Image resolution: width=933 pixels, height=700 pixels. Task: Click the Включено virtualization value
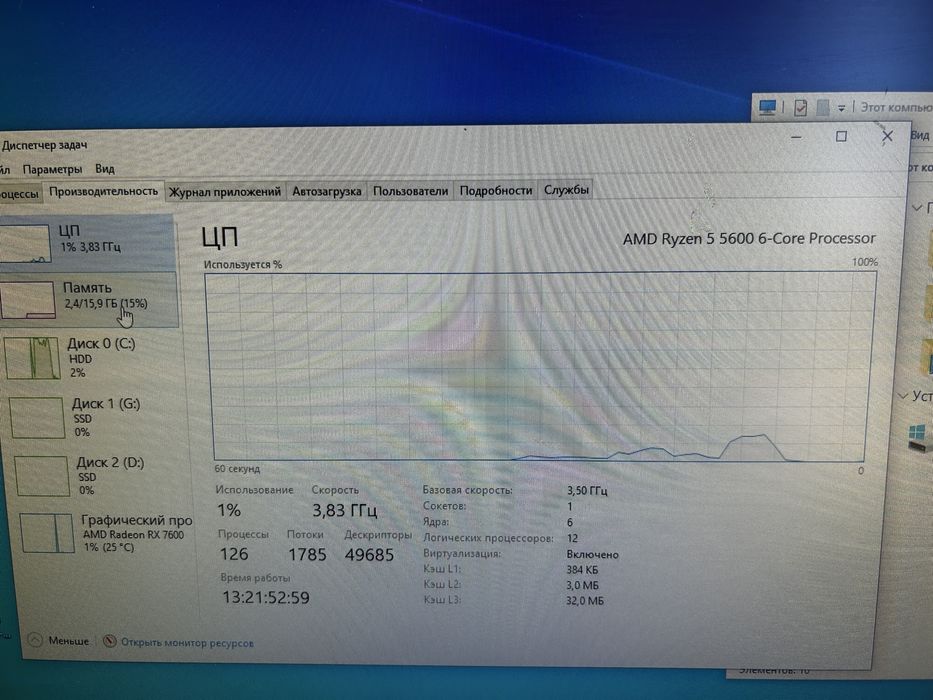pyautogui.click(x=592, y=555)
